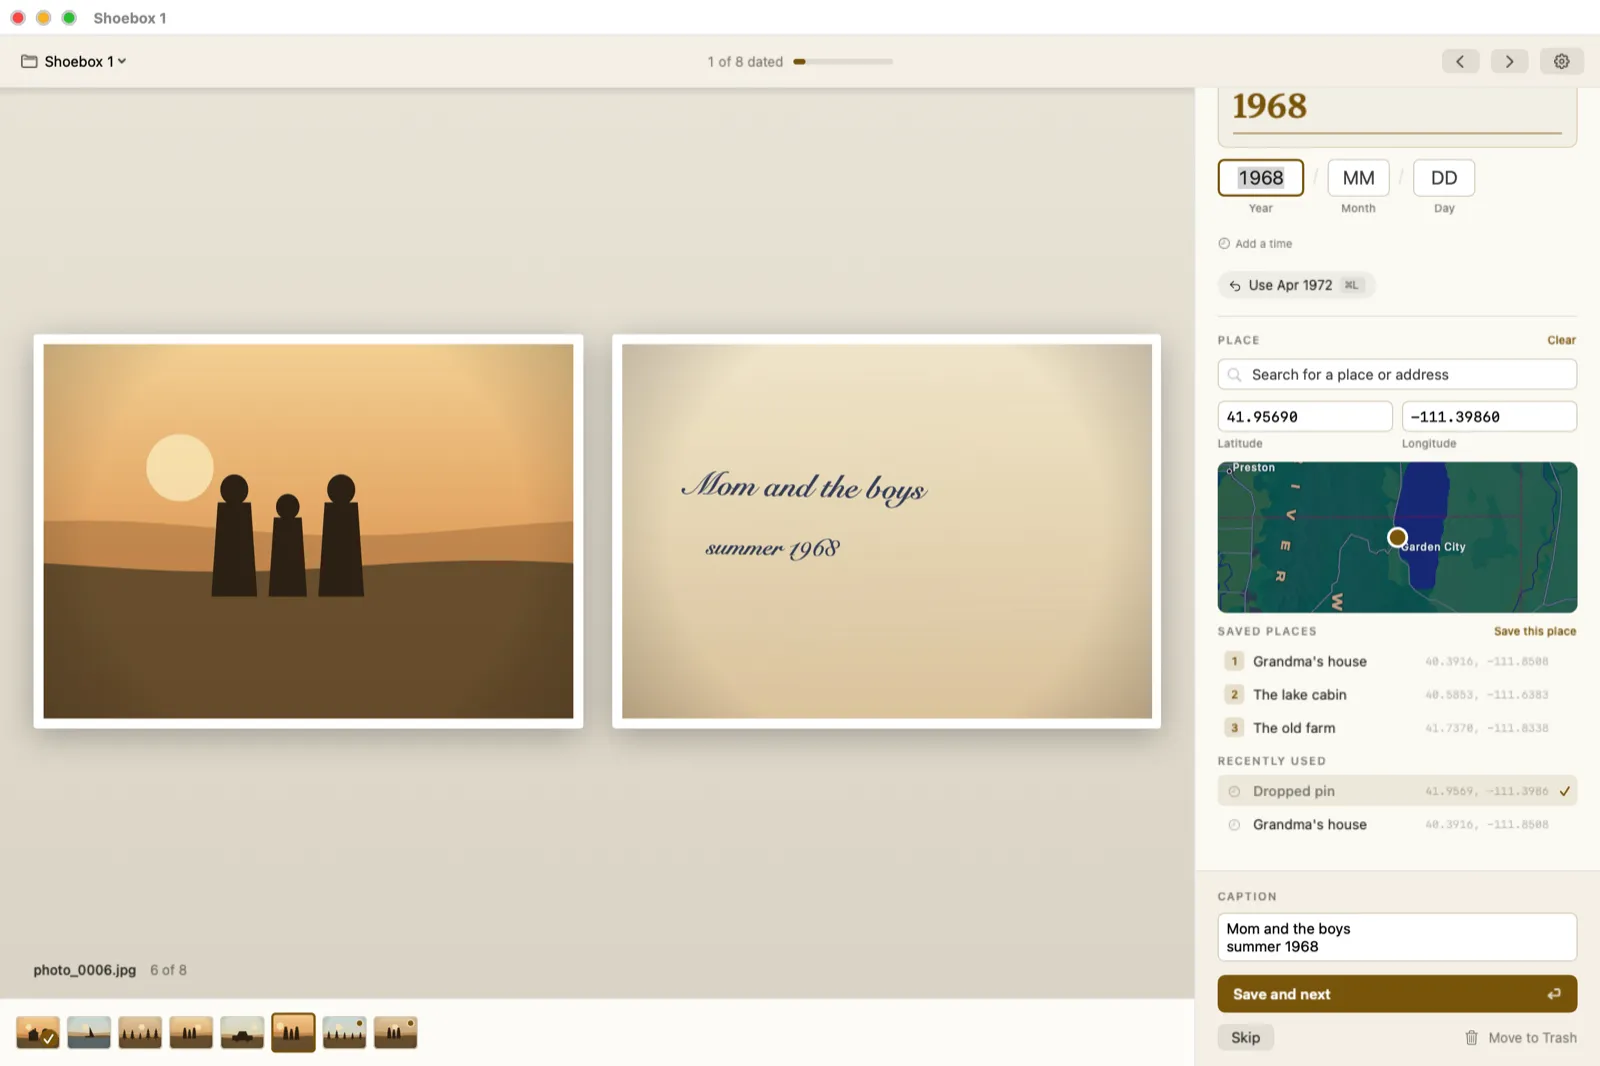Click Save and next button

1397,994
